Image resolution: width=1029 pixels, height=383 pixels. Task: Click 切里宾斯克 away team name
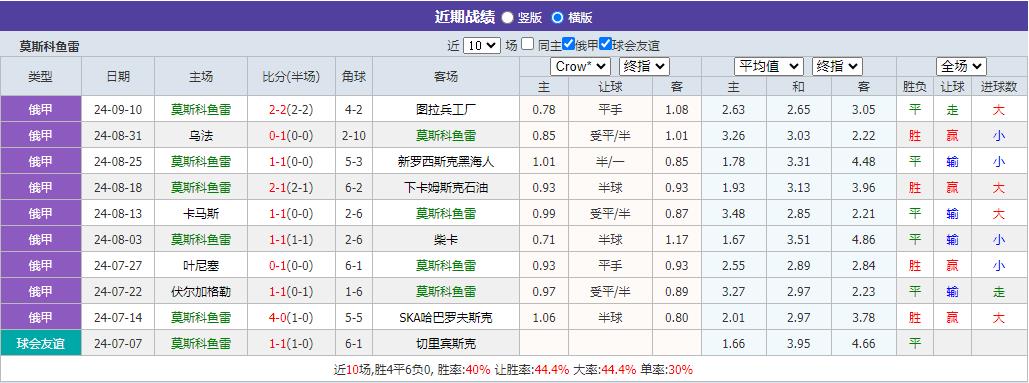click(446, 344)
